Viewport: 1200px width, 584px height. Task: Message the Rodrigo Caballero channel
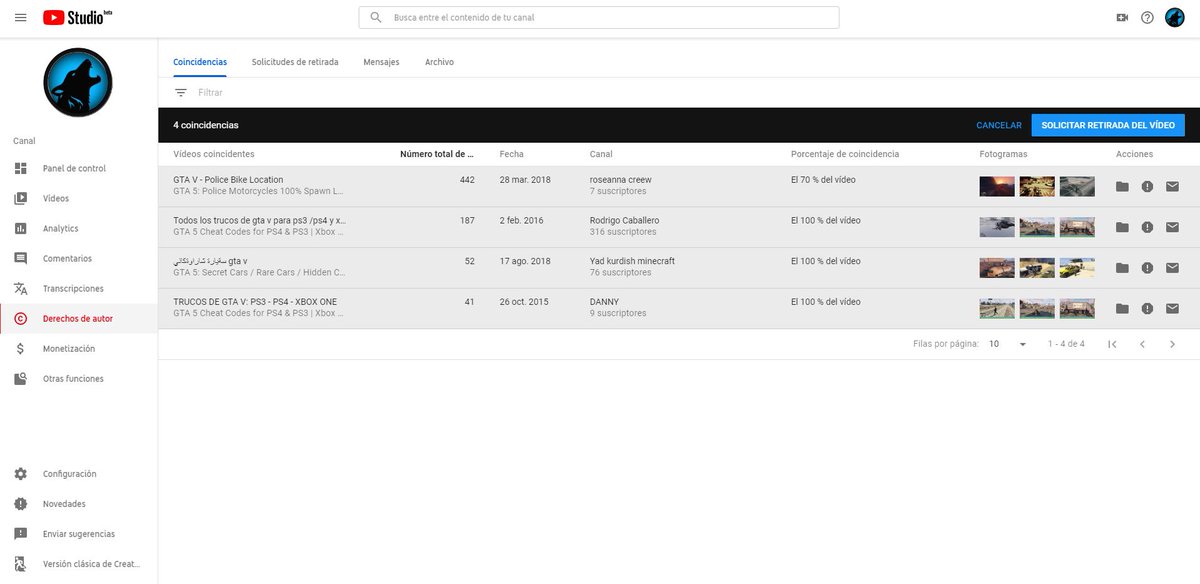(x=1172, y=227)
